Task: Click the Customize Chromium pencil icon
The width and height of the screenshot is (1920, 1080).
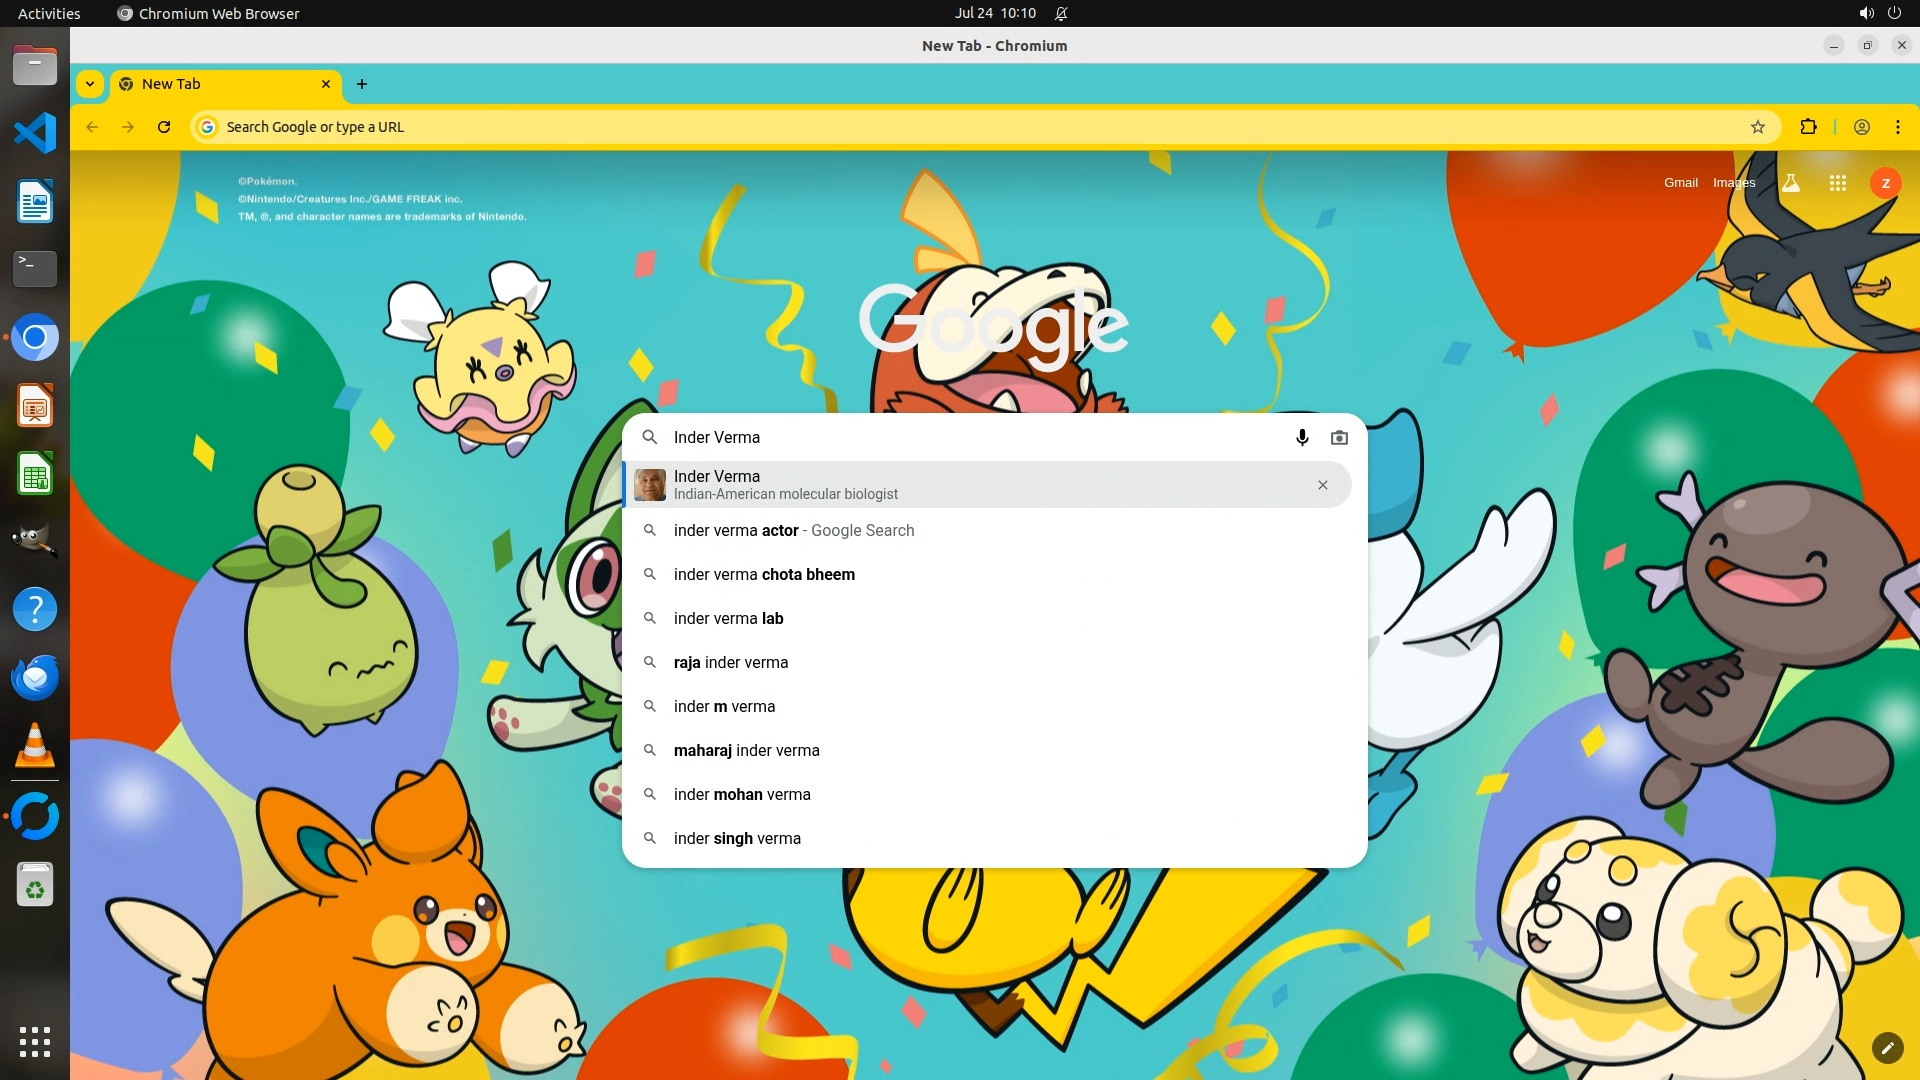Action: pos(1887,1047)
